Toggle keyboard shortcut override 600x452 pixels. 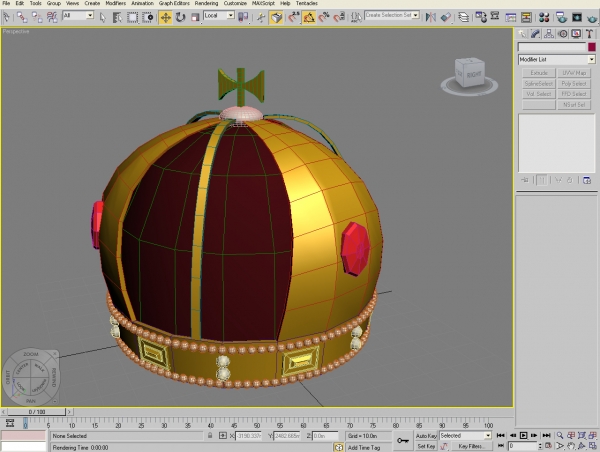[x=276, y=17]
